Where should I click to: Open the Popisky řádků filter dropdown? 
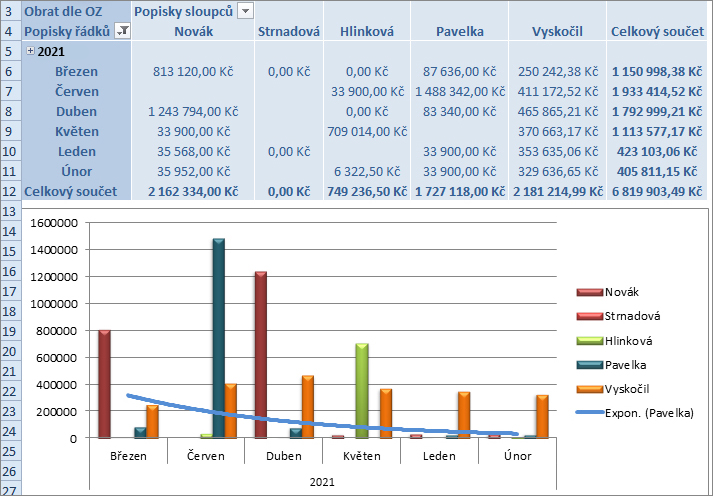(123, 31)
